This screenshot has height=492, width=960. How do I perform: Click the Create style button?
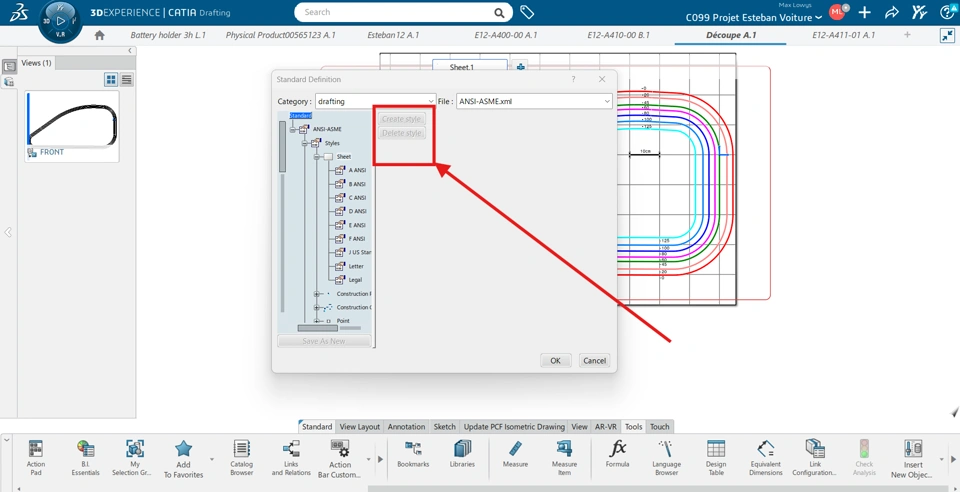coord(402,119)
